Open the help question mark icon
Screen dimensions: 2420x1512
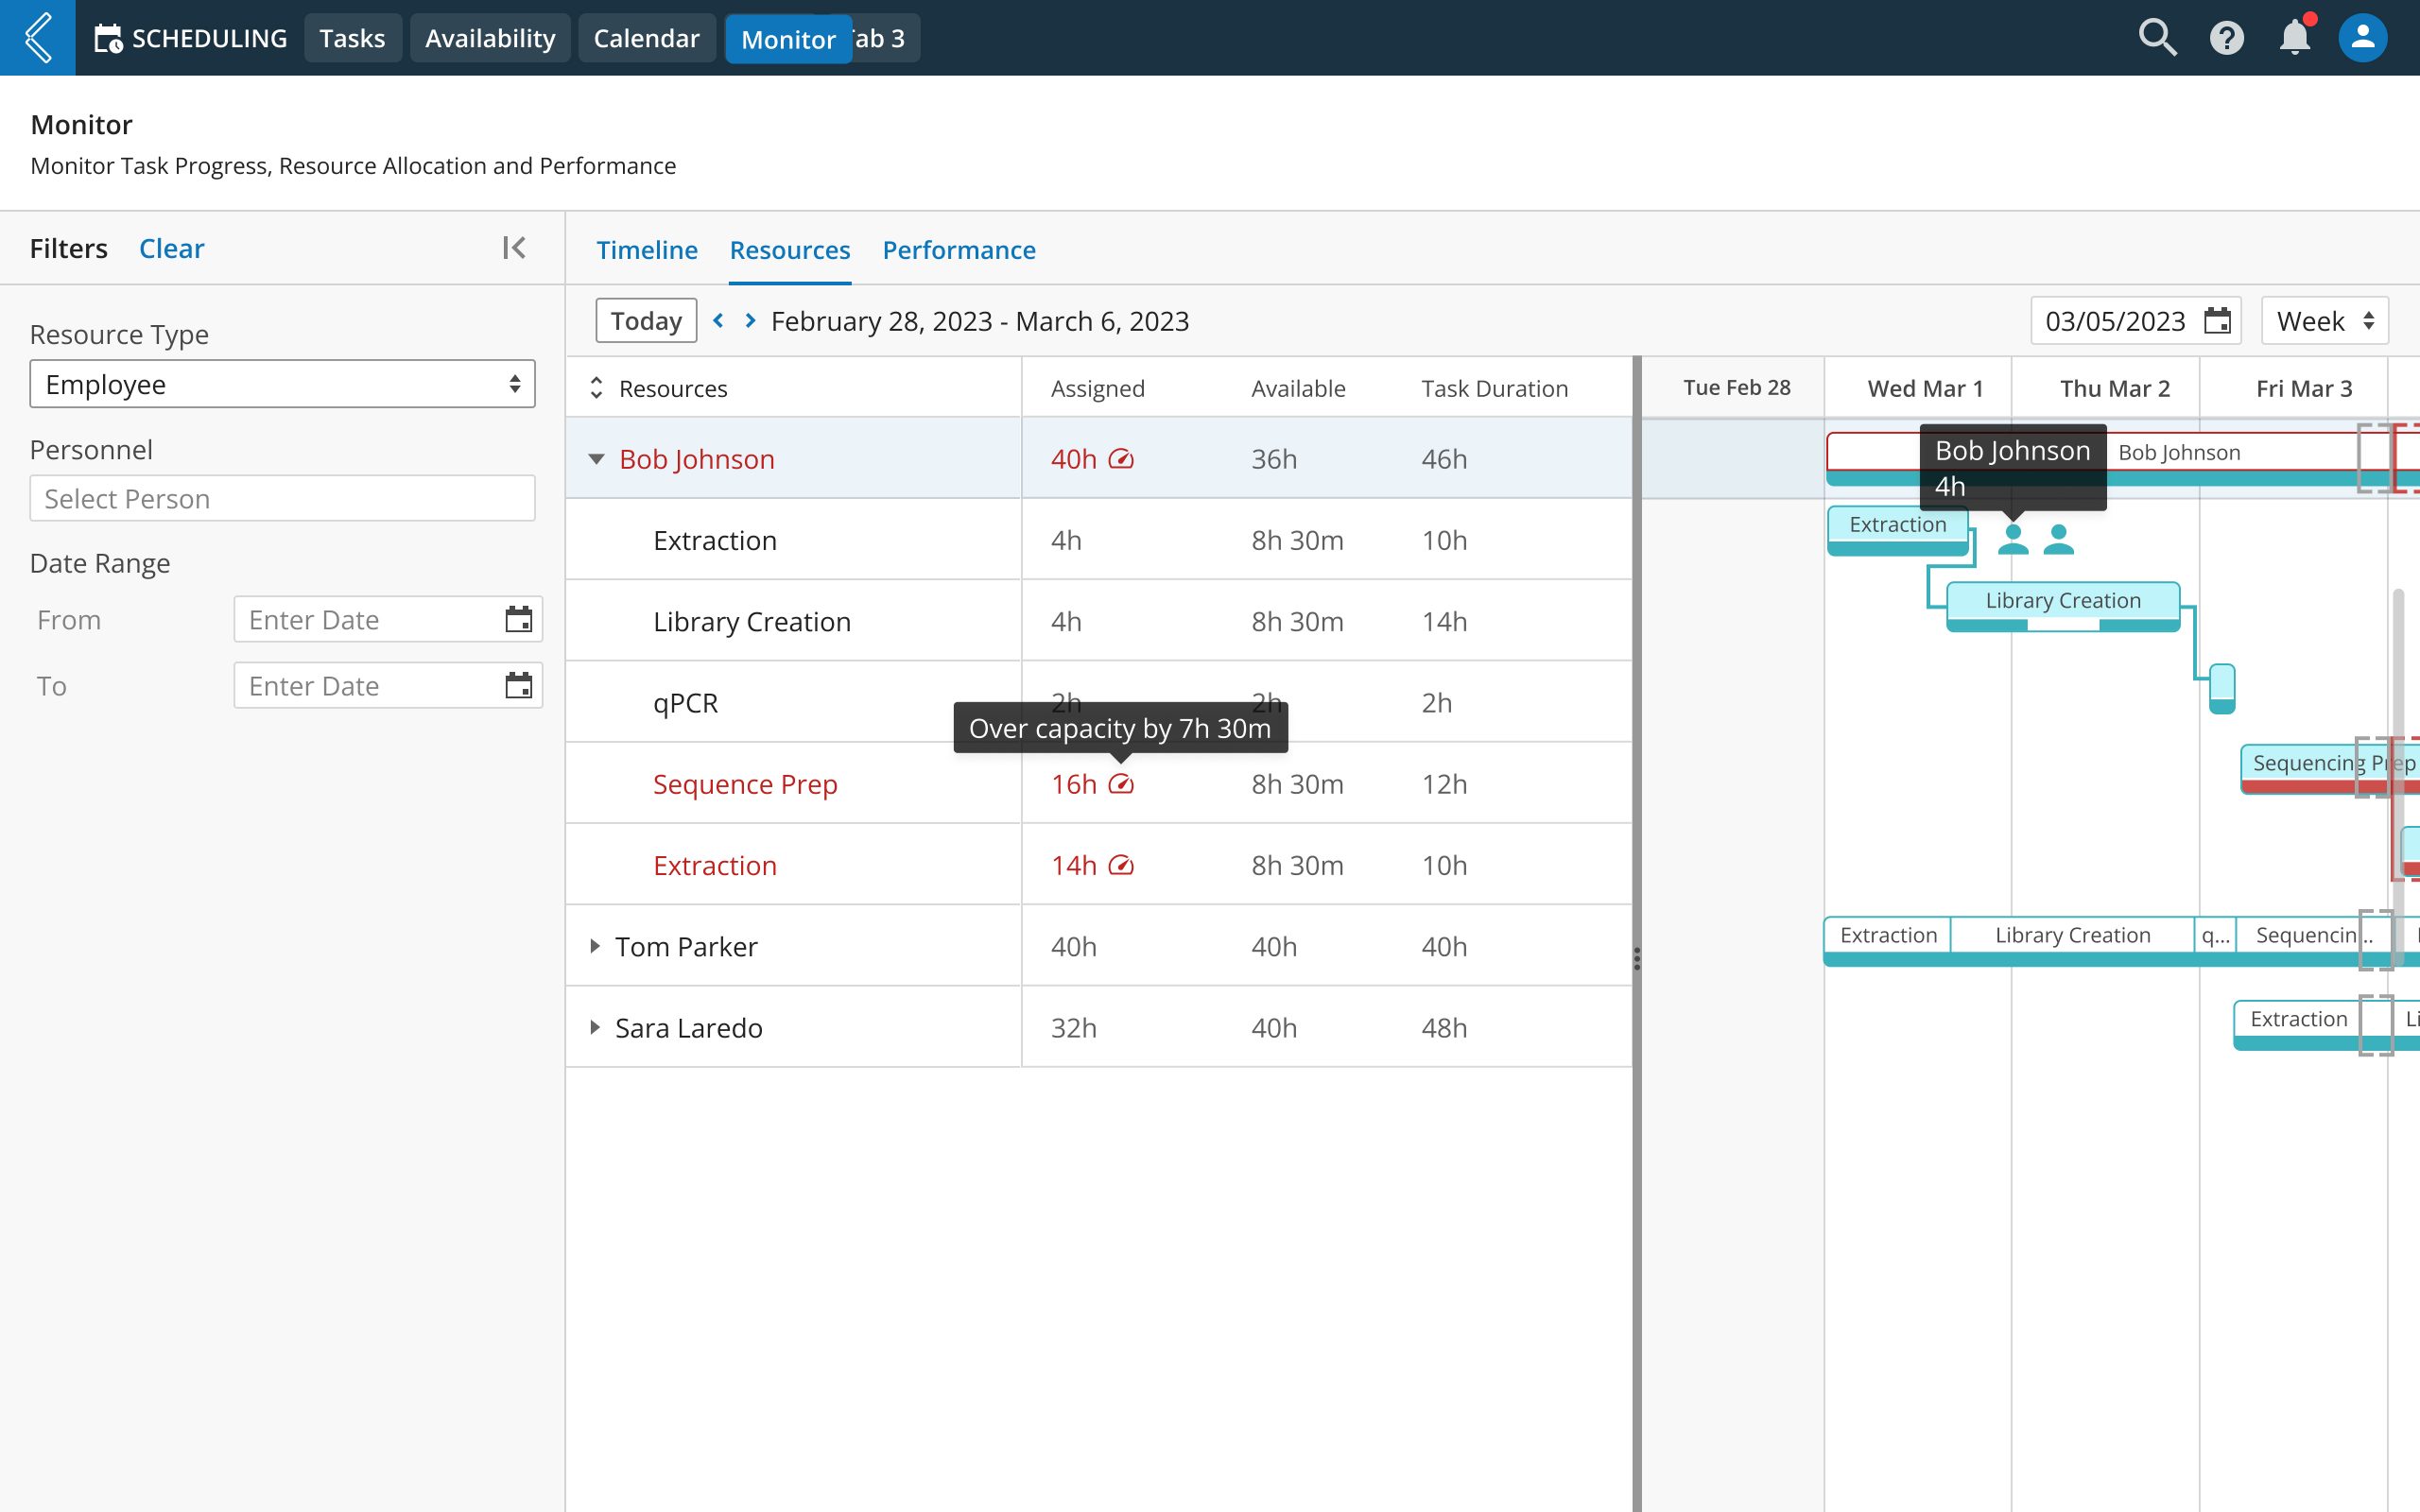pos(2226,38)
